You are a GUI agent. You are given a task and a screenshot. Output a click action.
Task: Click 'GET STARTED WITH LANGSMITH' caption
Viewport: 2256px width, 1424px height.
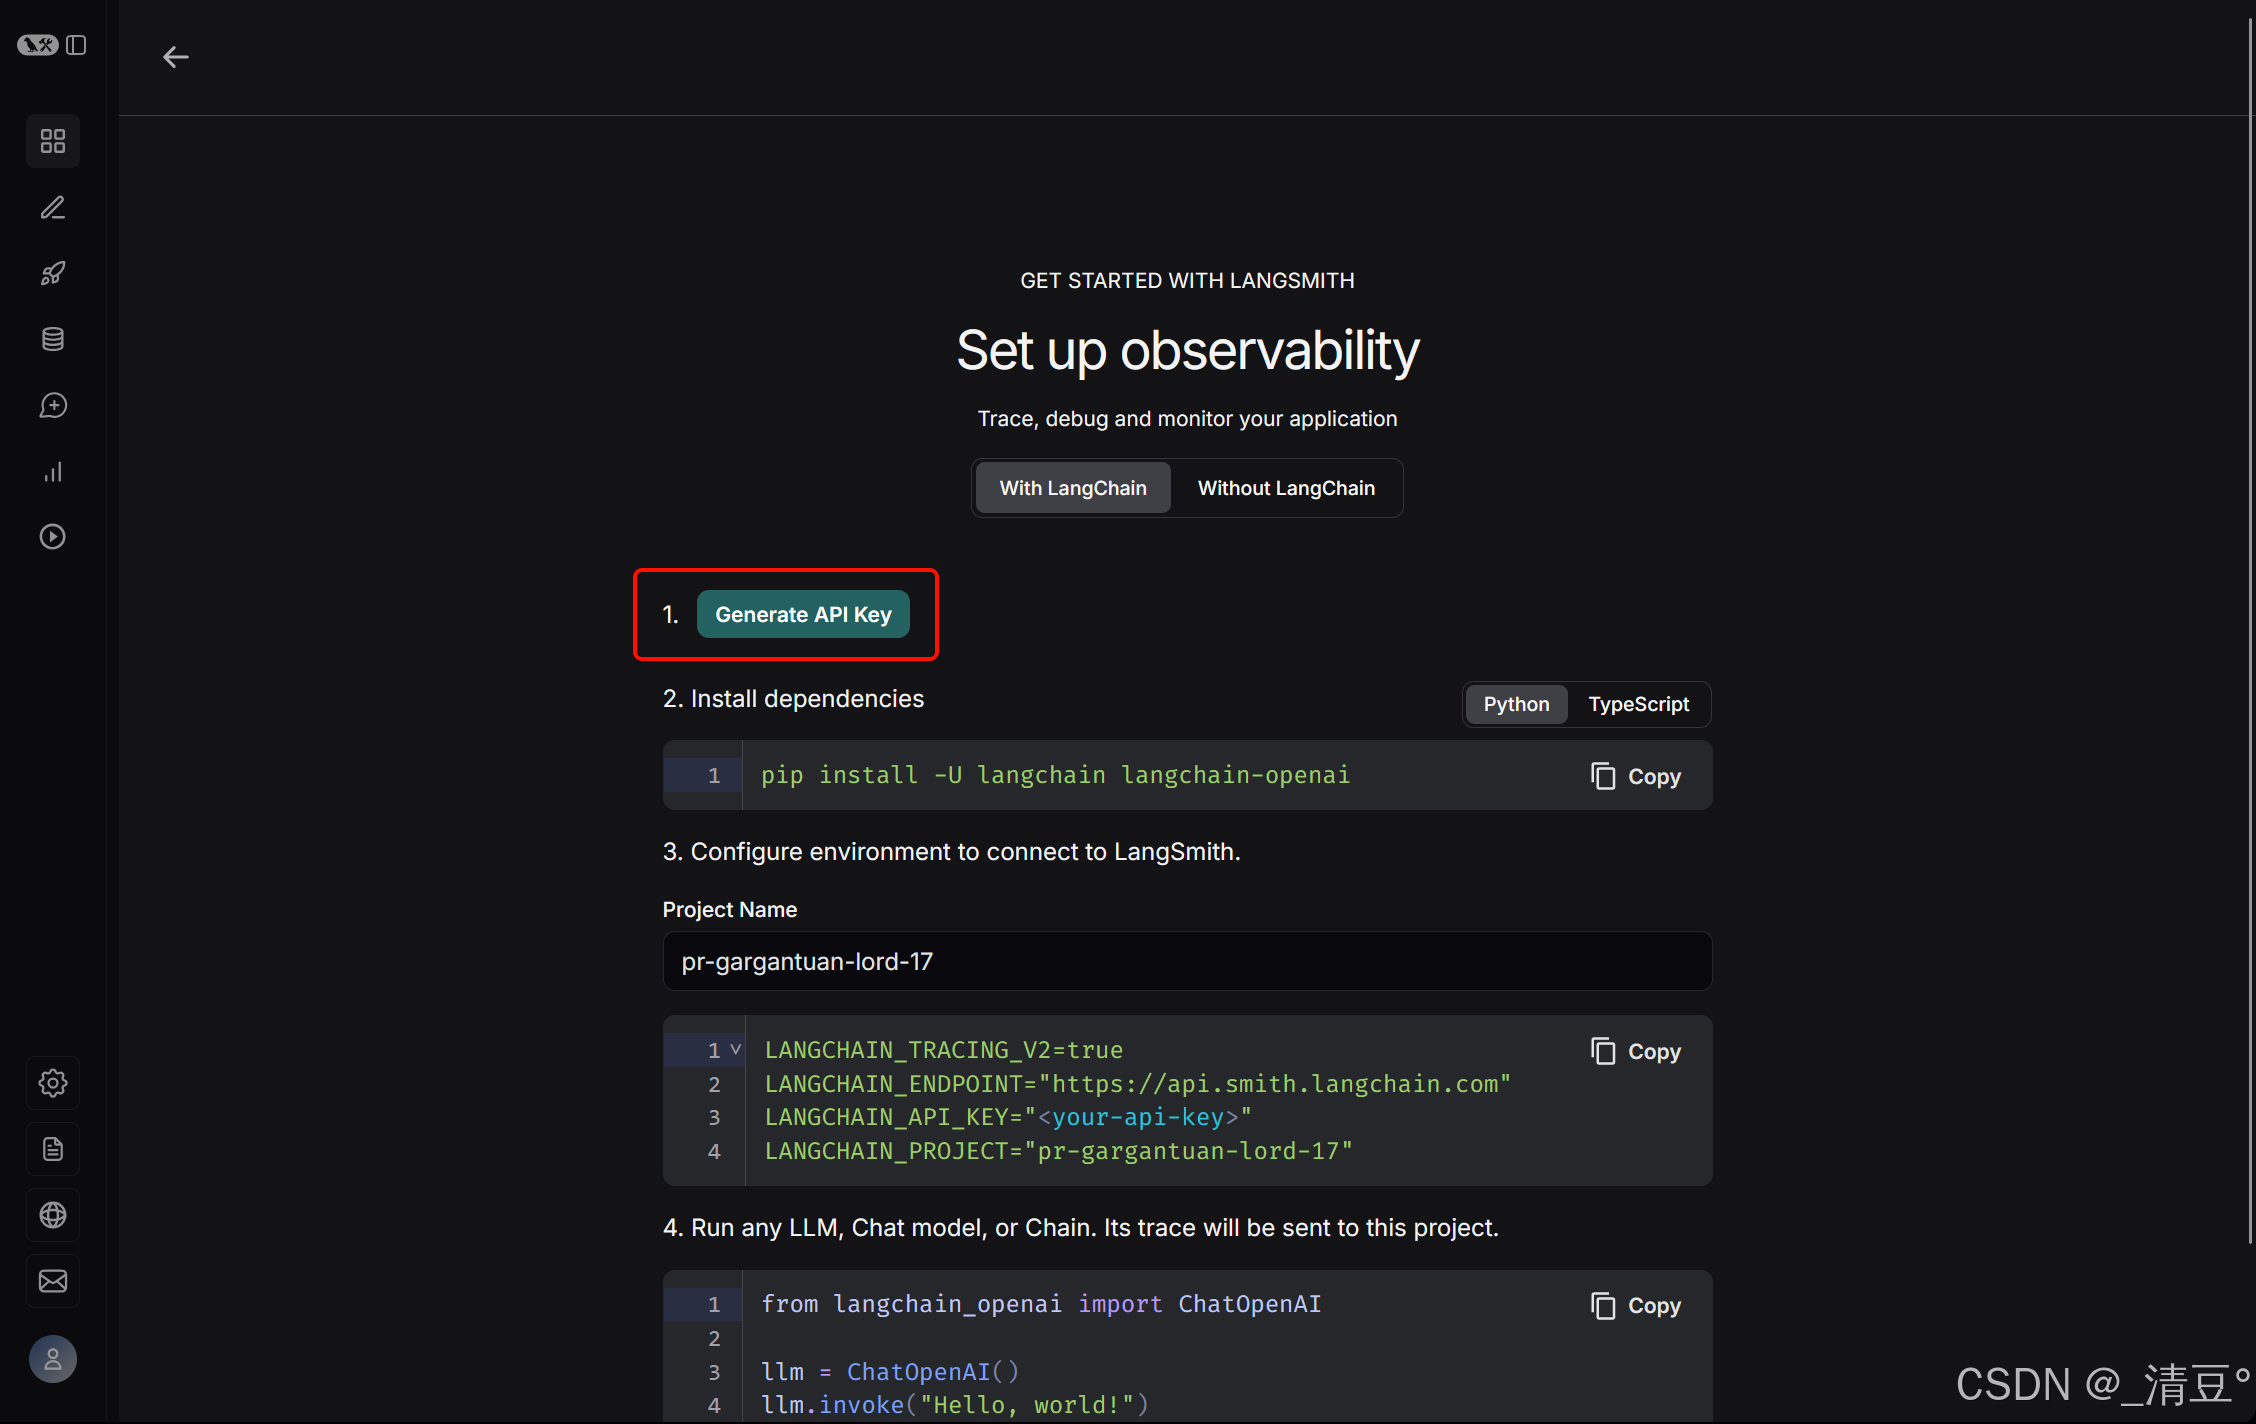point(1187,281)
